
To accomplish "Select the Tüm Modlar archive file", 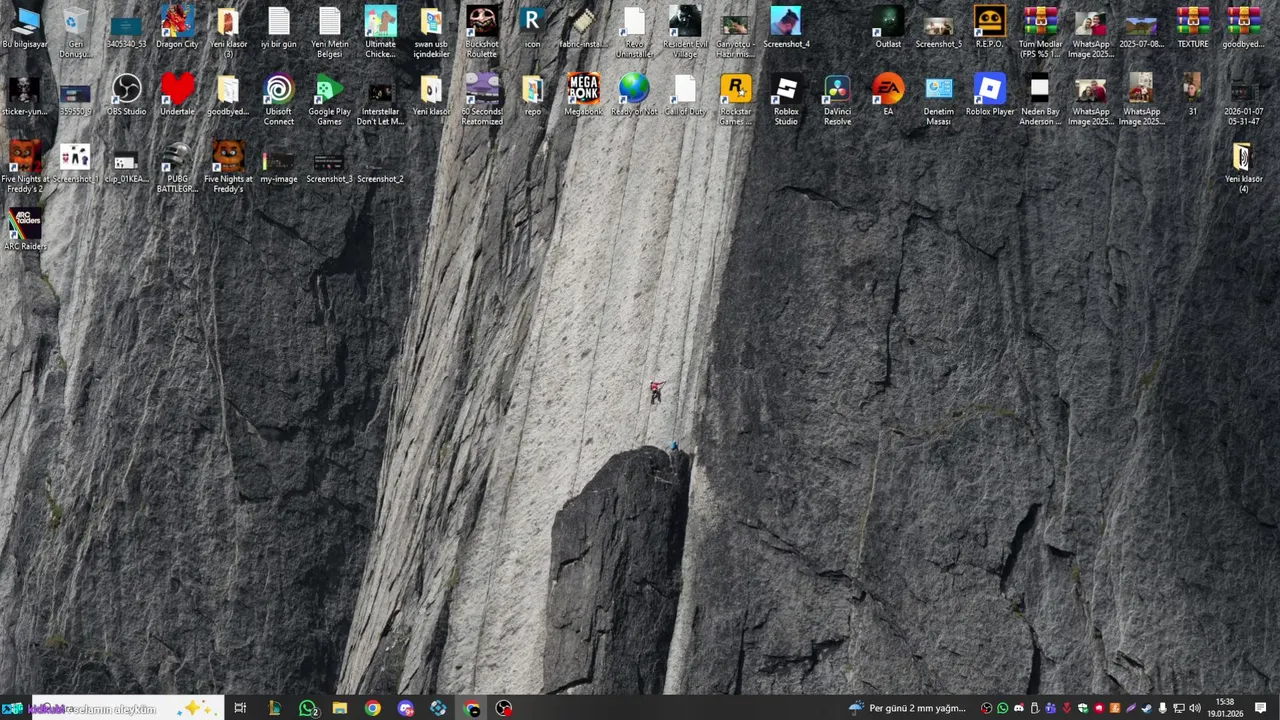I will click(1040, 32).
